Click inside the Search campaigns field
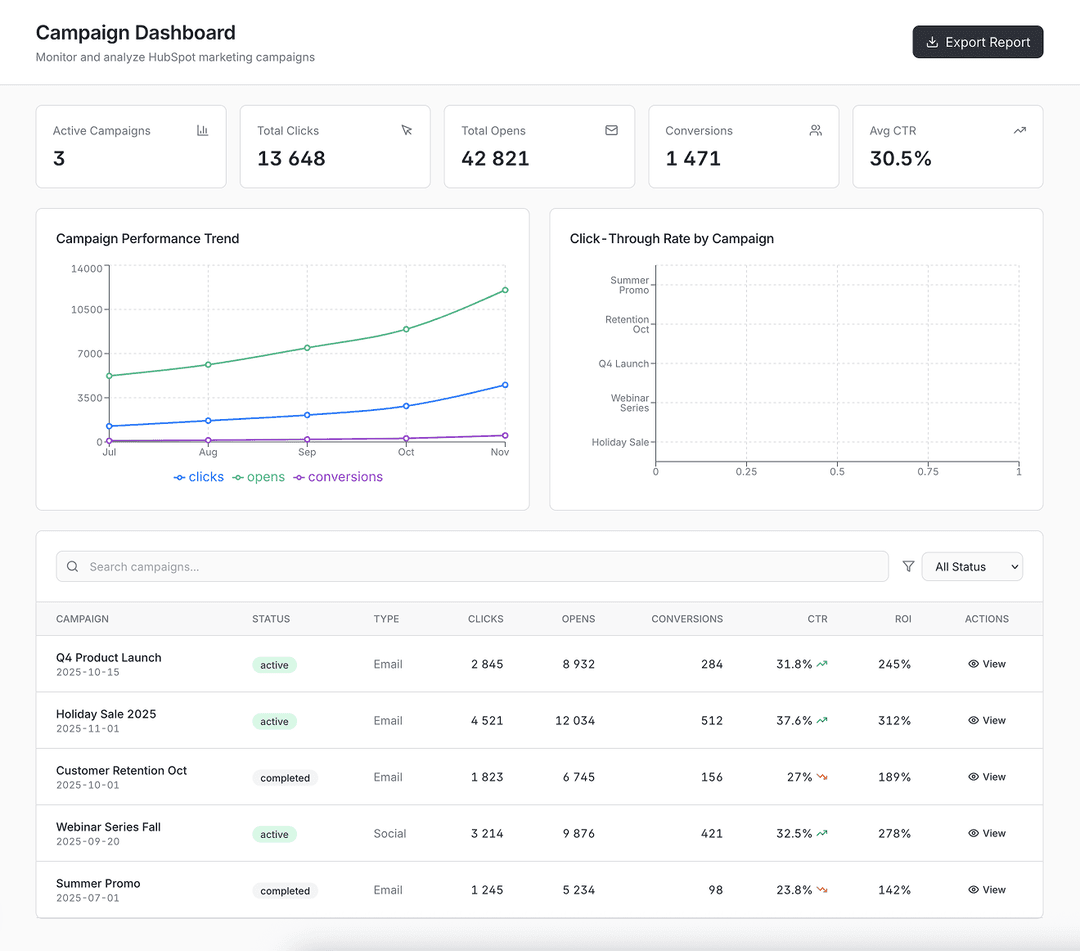This screenshot has width=1080, height=951. tap(400, 566)
